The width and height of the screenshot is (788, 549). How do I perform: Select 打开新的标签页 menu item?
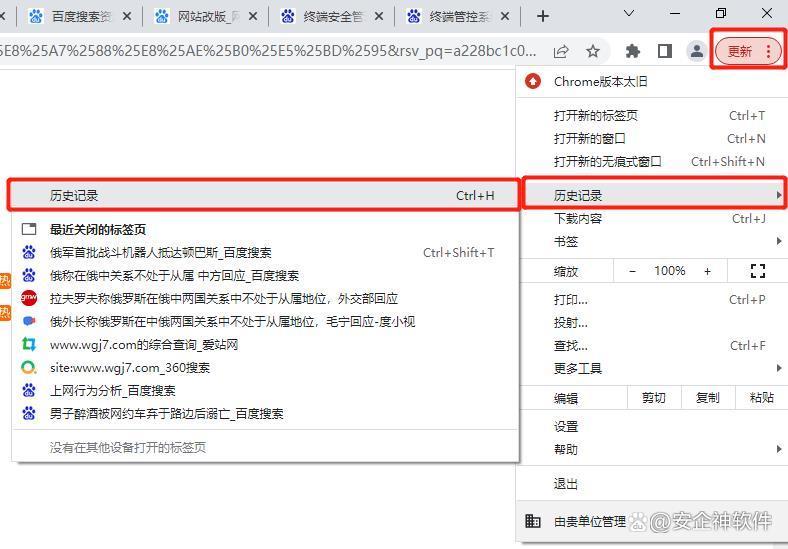(x=652, y=116)
